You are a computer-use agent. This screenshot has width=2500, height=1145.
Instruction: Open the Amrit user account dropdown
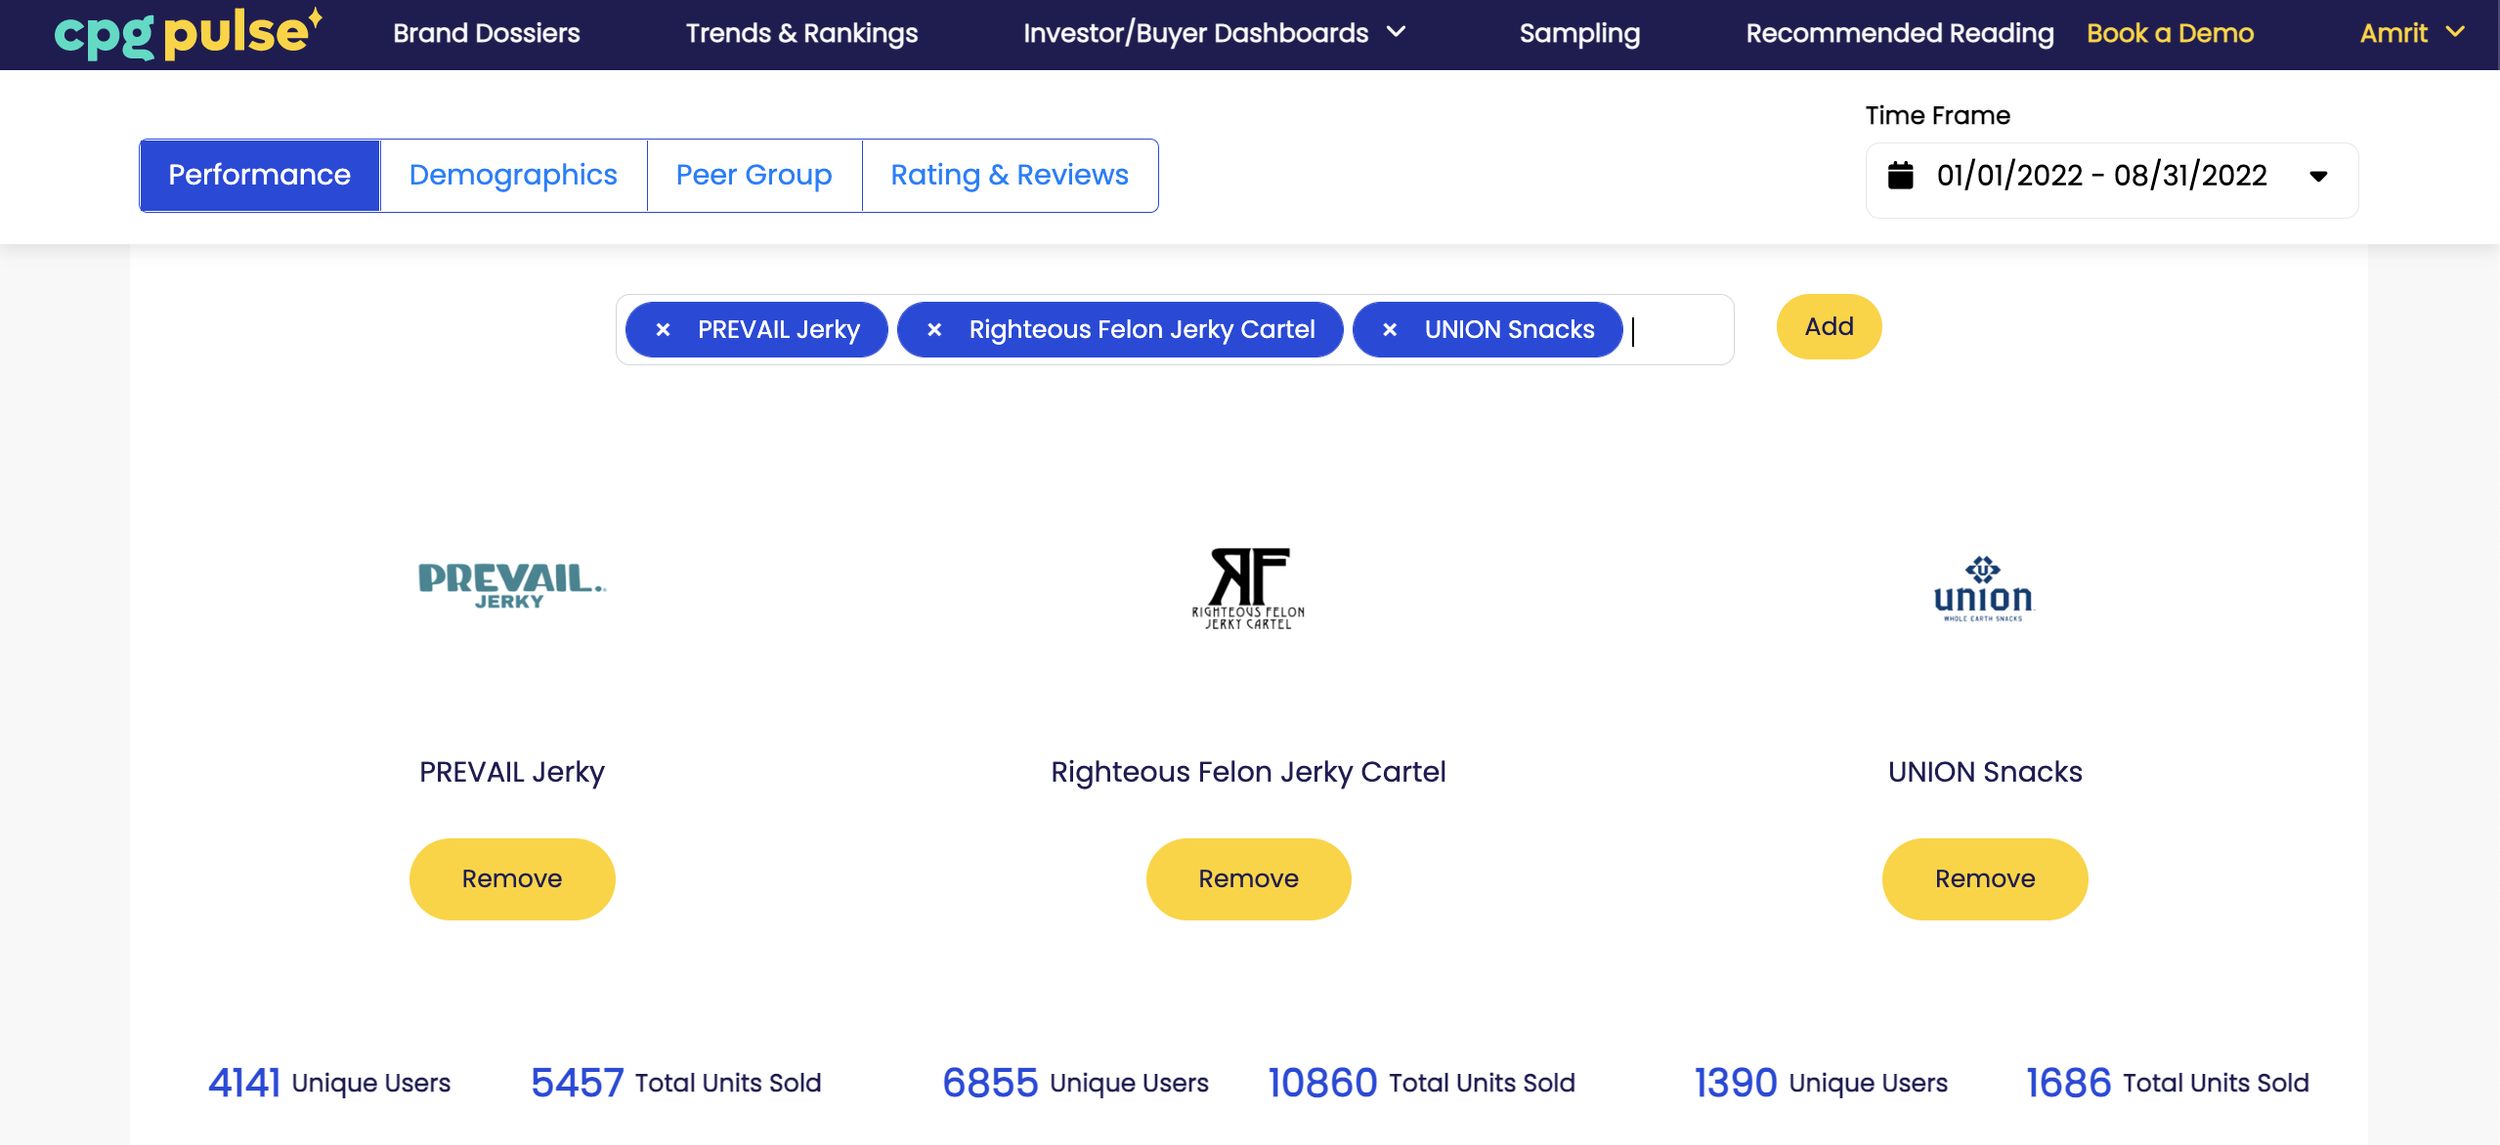[2411, 33]
